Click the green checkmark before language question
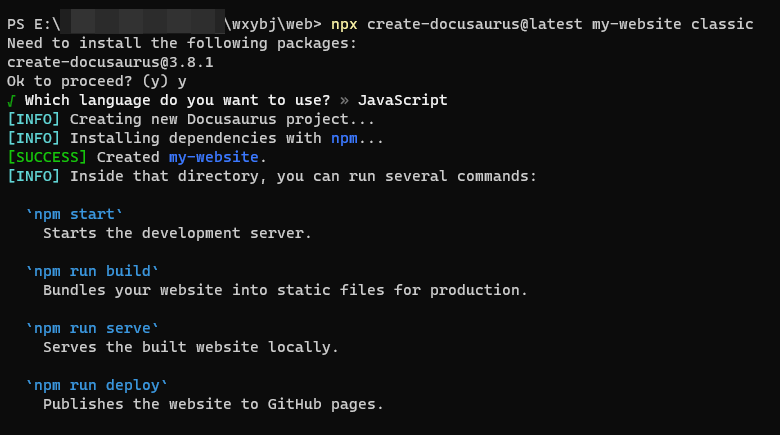This screenshot has height=435, width=780. click(x=11, y=101)
